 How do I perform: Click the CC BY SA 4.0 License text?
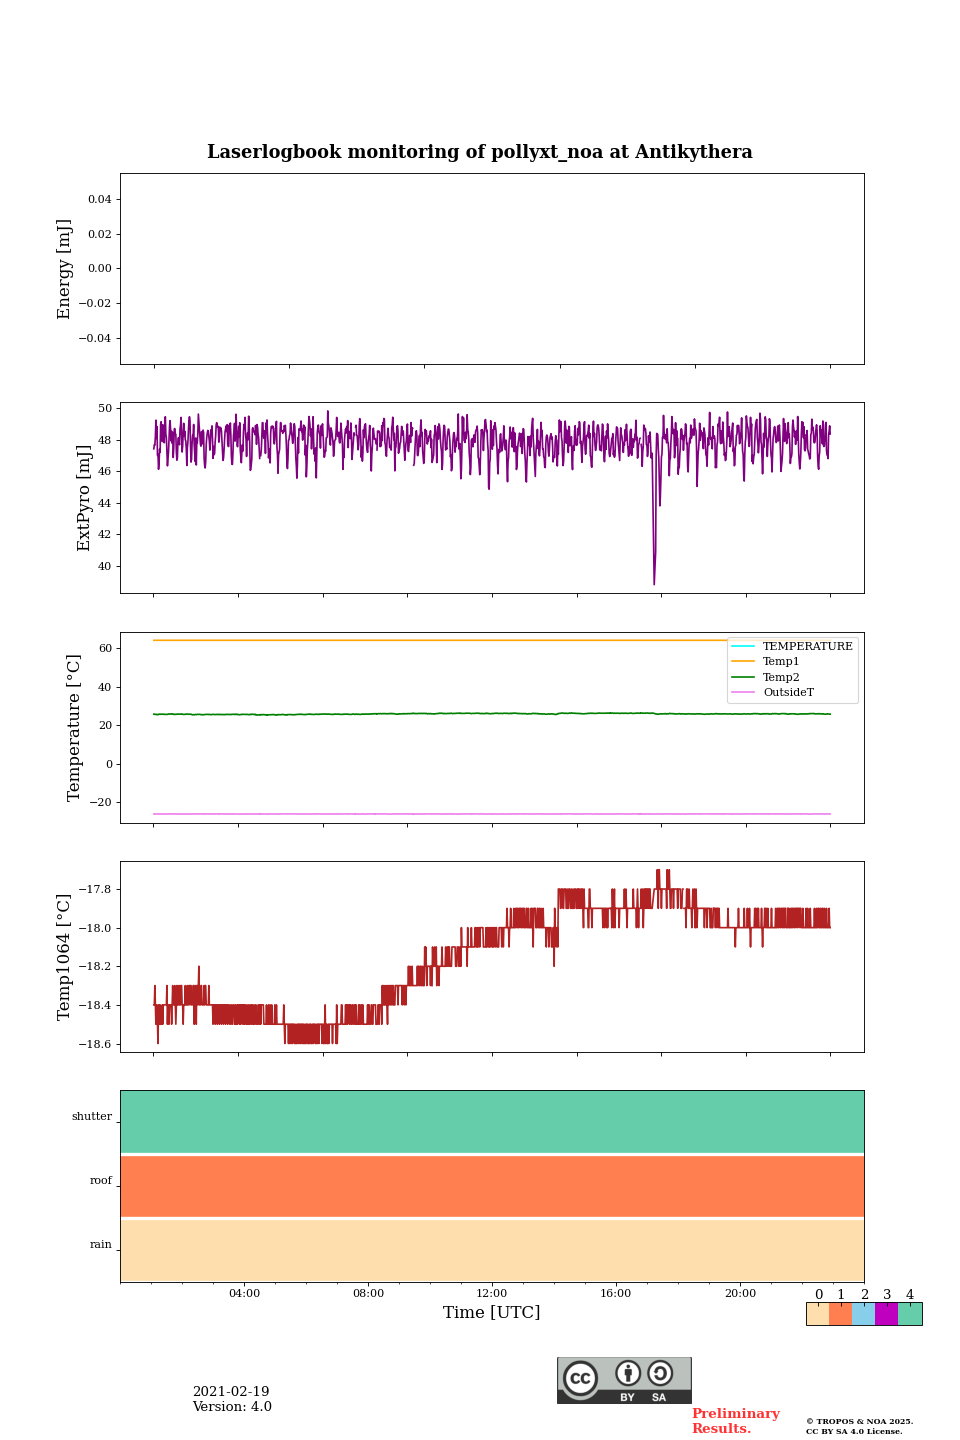click(854, 1431)
